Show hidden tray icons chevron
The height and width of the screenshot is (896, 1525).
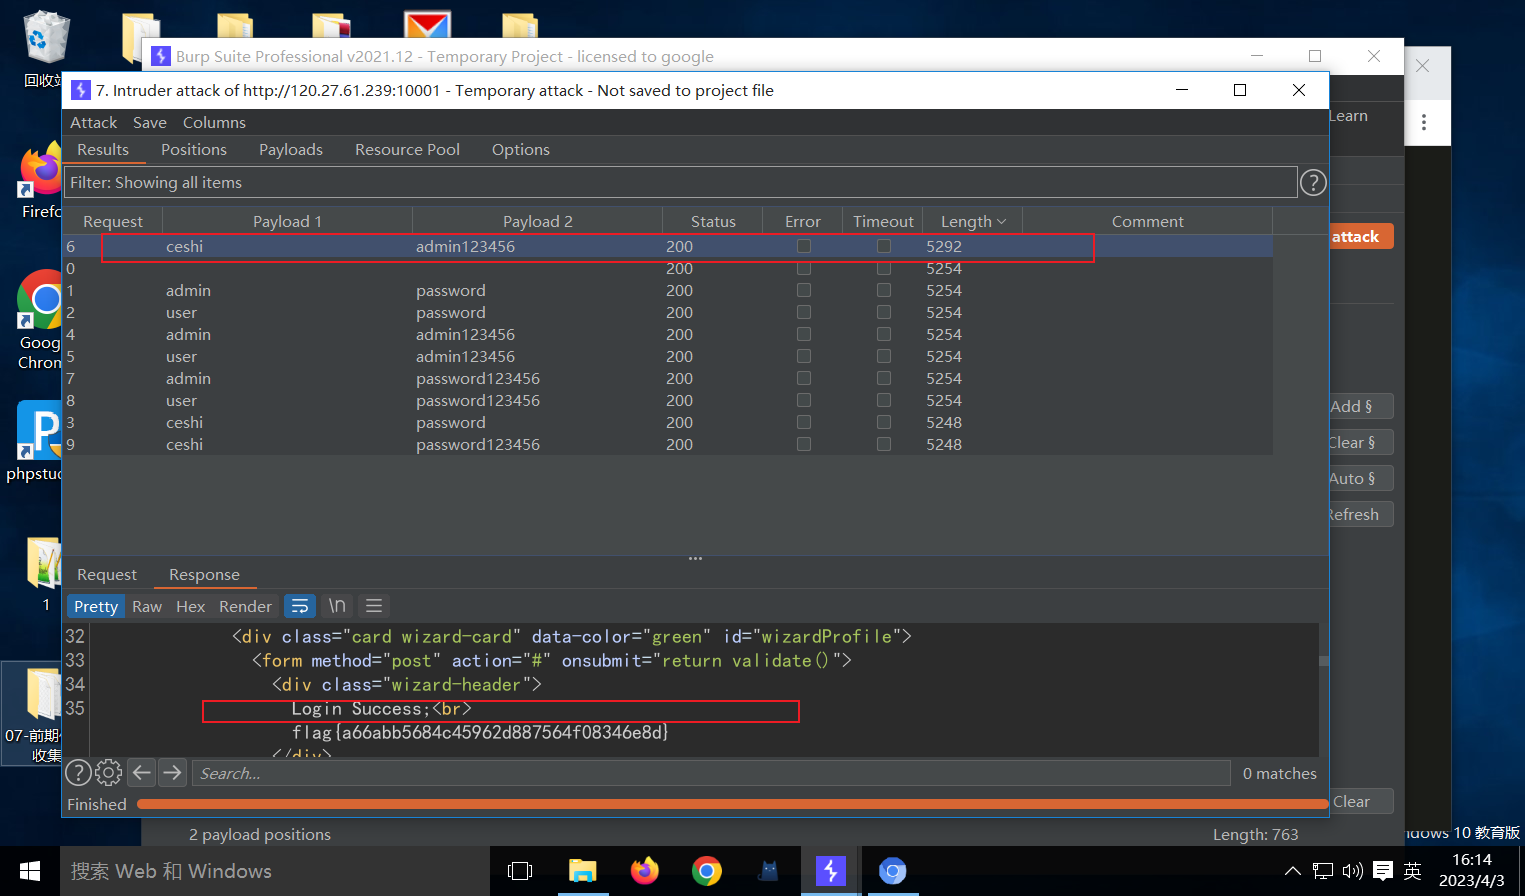[x=1292, y=871]
